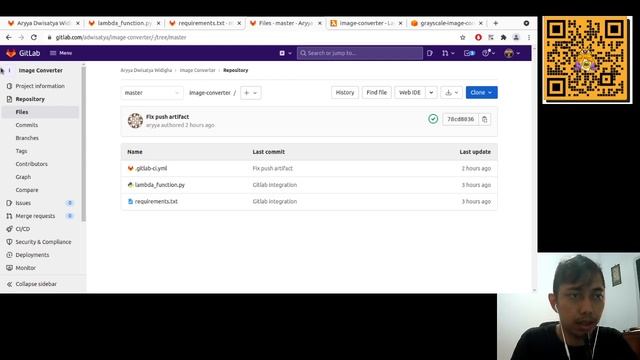640x360 pixels.
Task: Open the .gitlab-ci.yml file
Action: [x=151, y=169]
